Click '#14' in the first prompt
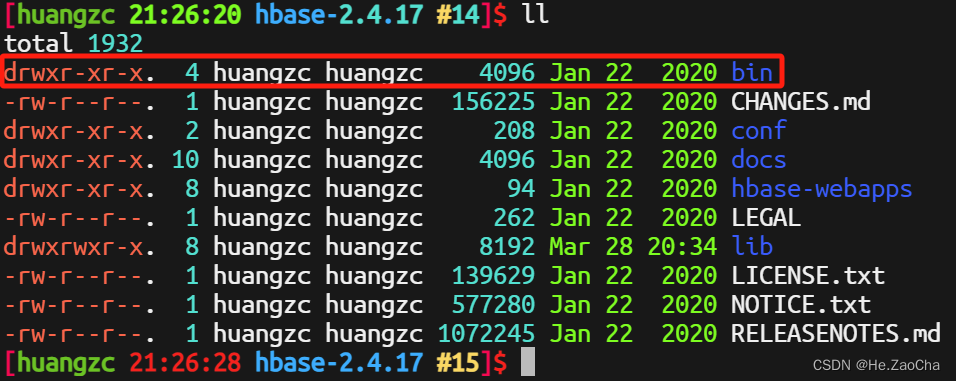The width and height of the screenshot is (956, 381). [457, 15]
